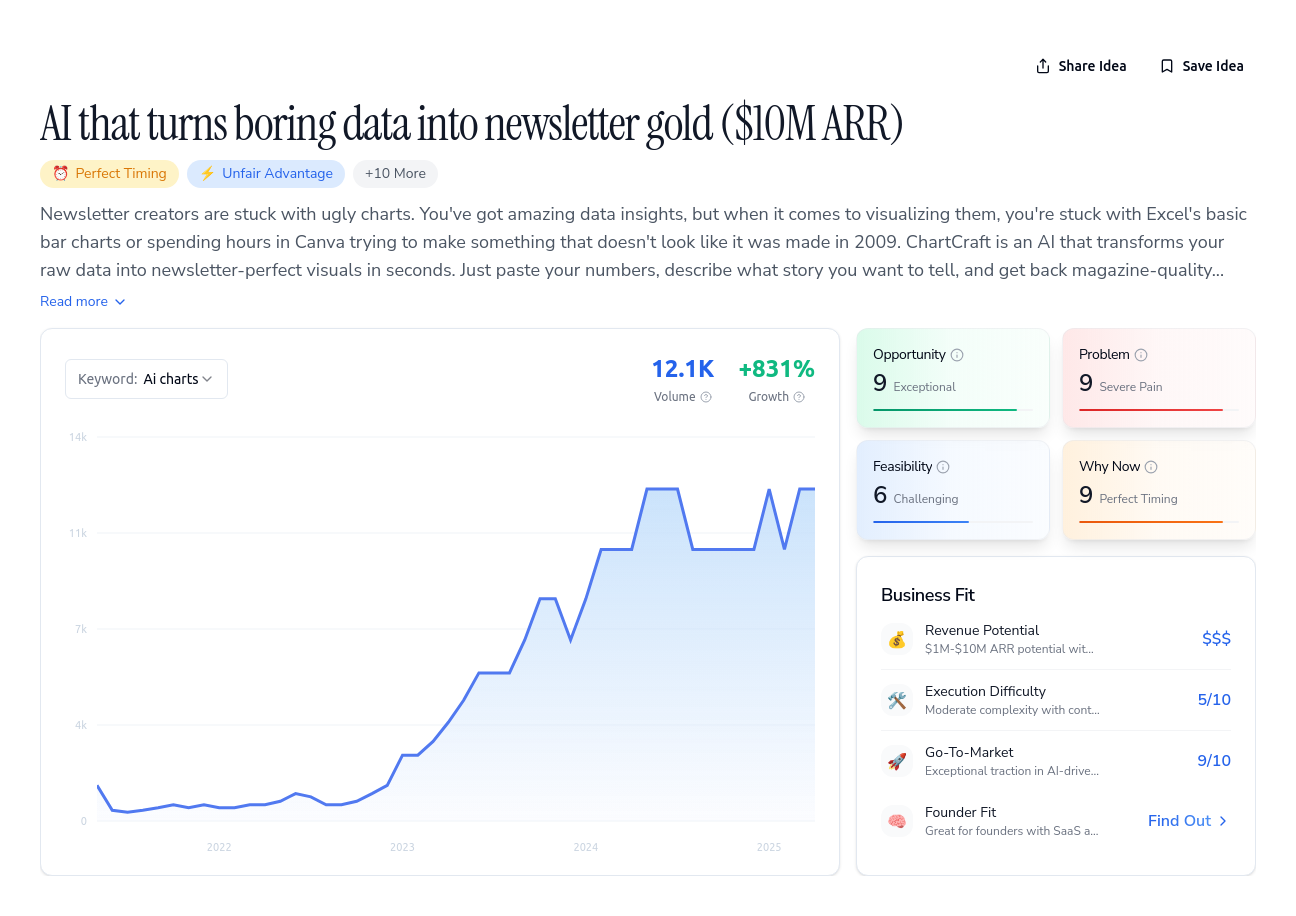Click the Revenue Potential row title

click(982, 631)
